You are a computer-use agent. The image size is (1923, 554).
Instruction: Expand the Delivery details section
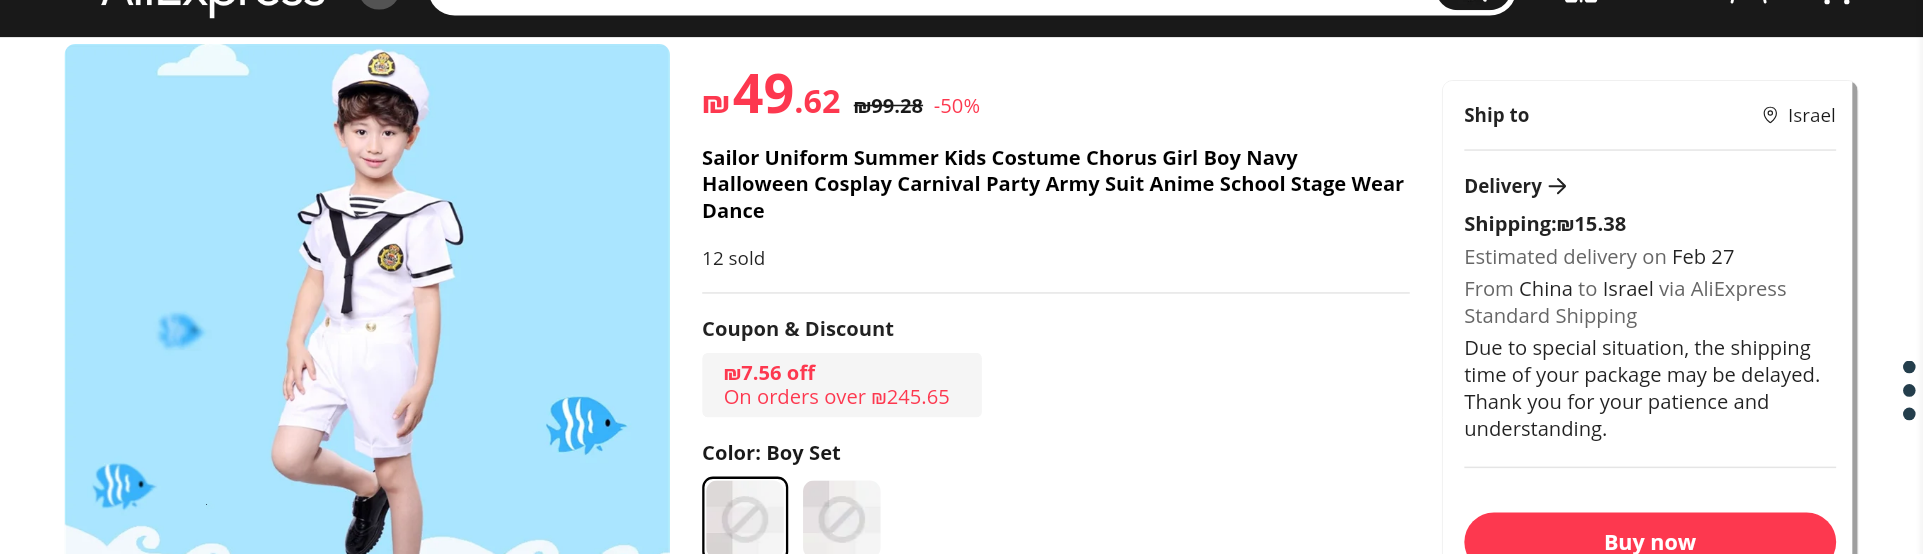point(1503,186)
